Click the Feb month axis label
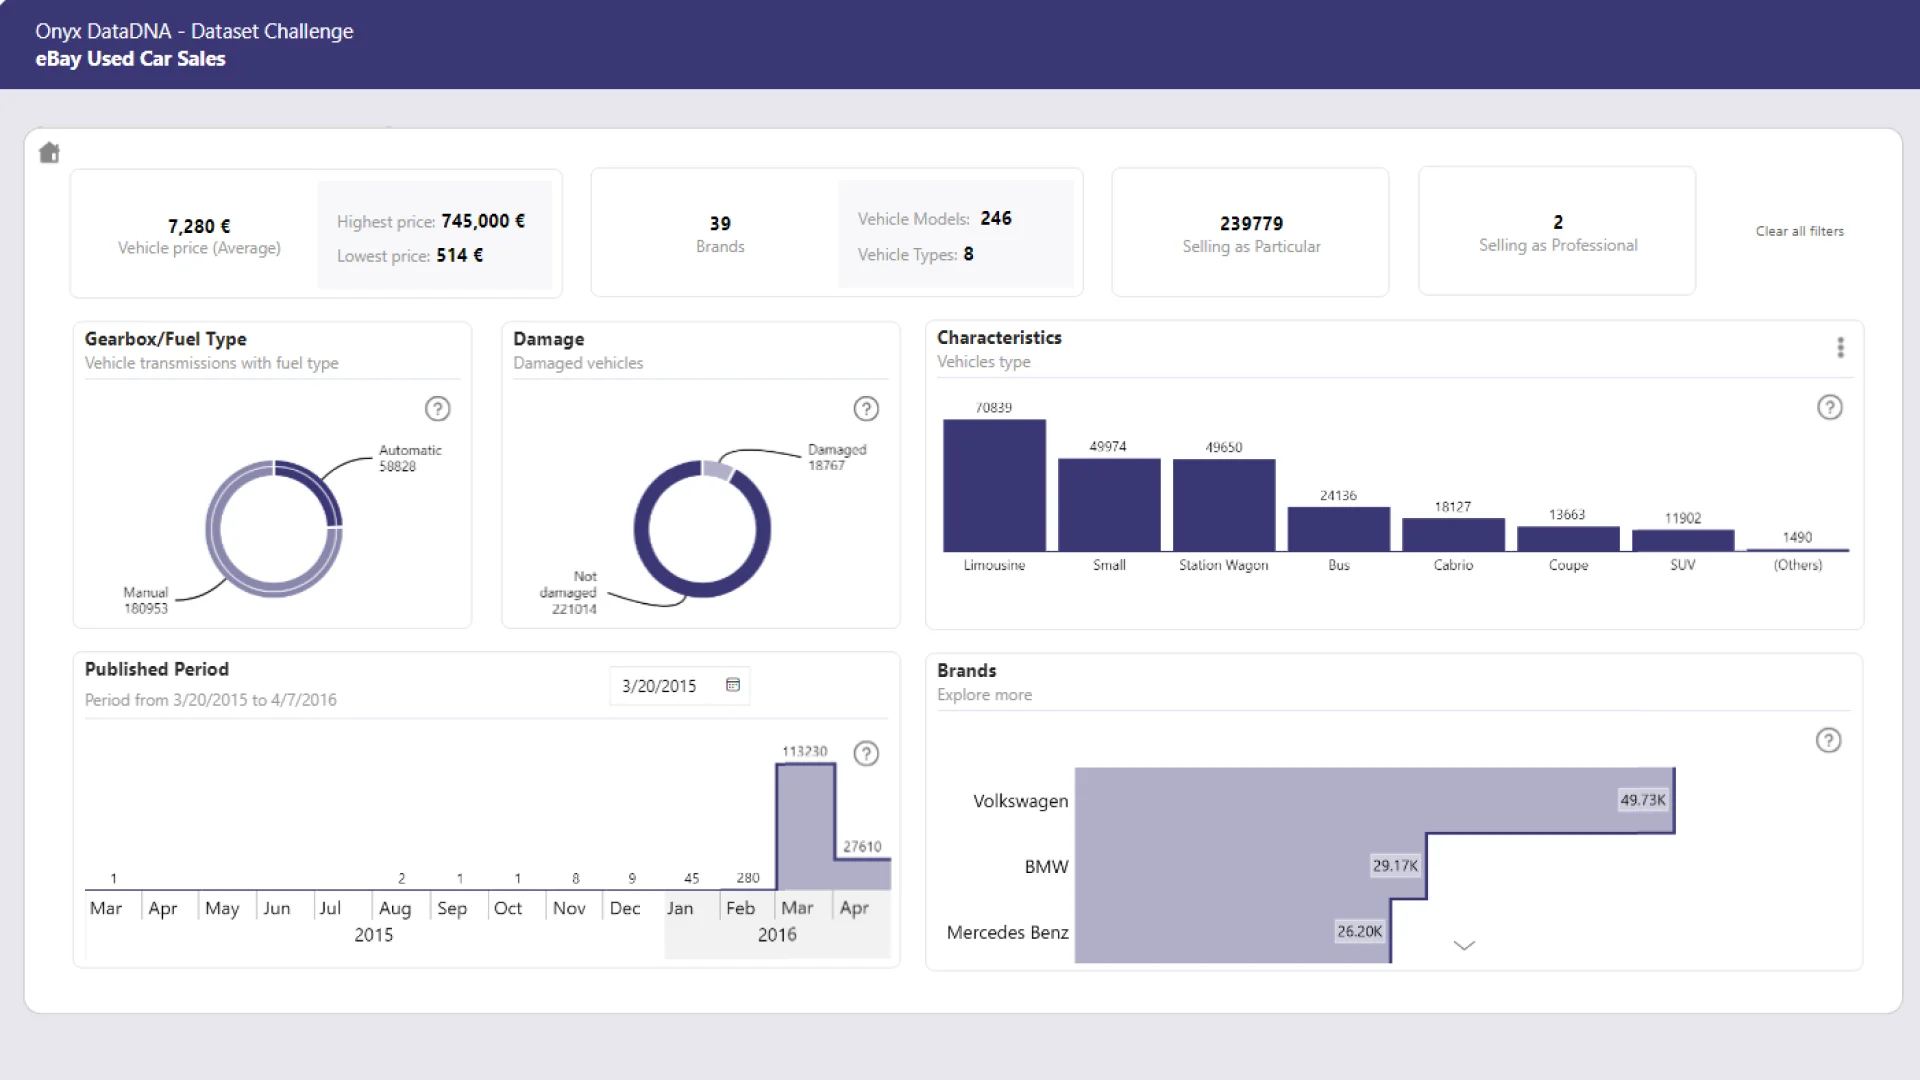This screenshot has height=1080, width=1920. 740,907
